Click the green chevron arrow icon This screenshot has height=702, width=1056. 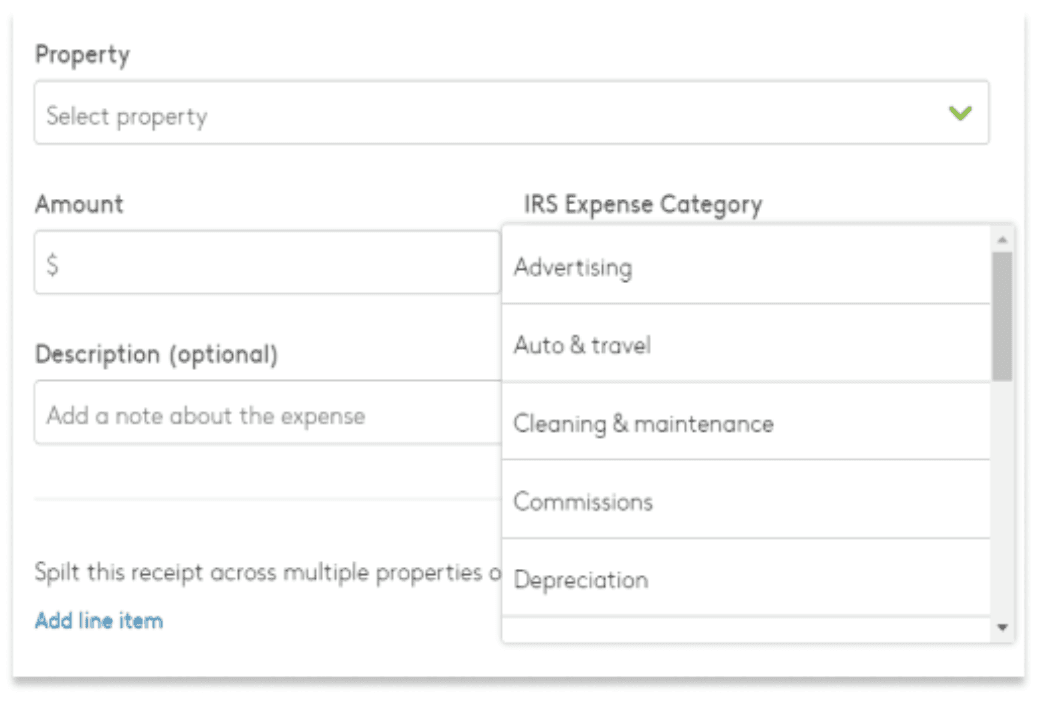tap(960, 114)
